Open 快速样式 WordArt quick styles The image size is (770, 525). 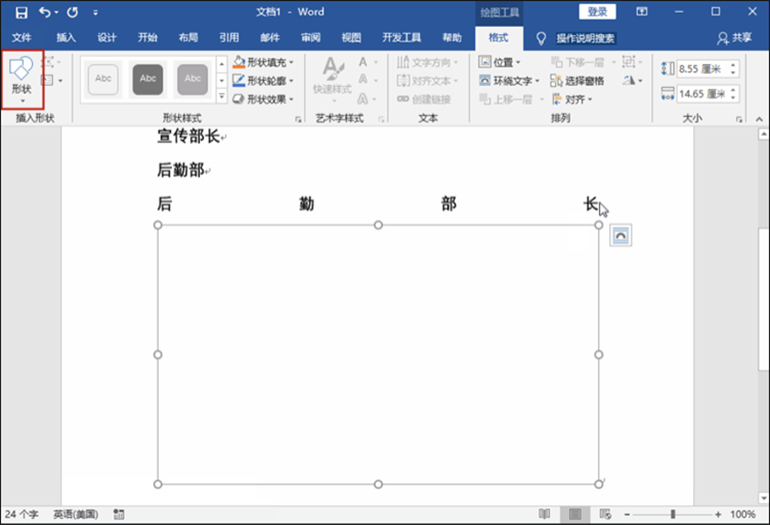332,81
